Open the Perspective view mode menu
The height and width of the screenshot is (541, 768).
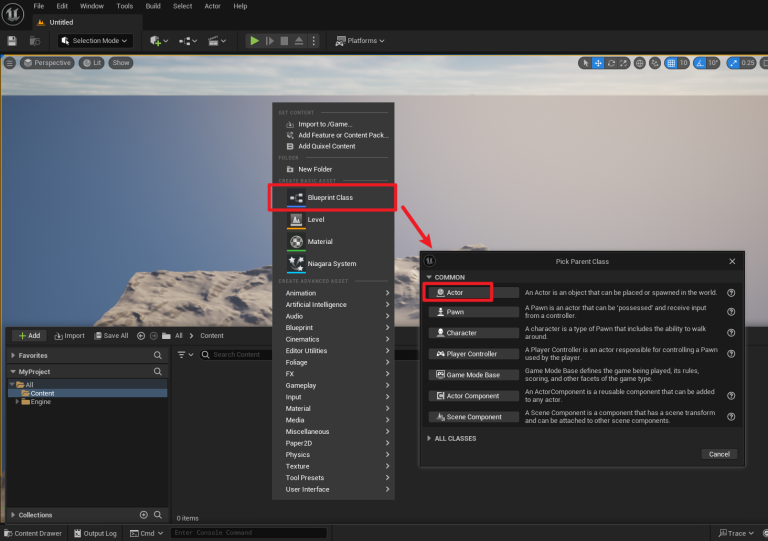48,63
